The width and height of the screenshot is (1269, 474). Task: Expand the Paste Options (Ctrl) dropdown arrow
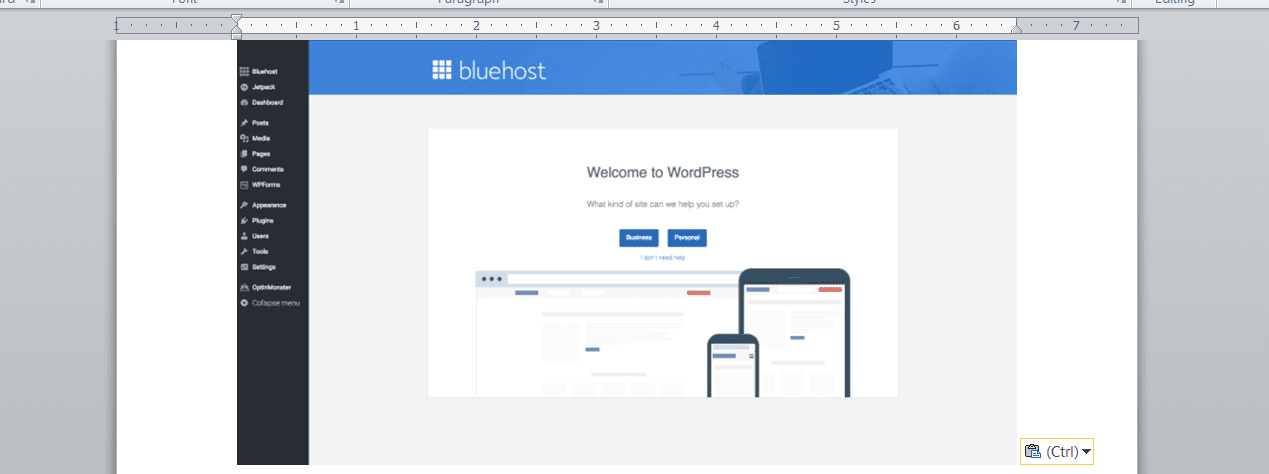1087,453
